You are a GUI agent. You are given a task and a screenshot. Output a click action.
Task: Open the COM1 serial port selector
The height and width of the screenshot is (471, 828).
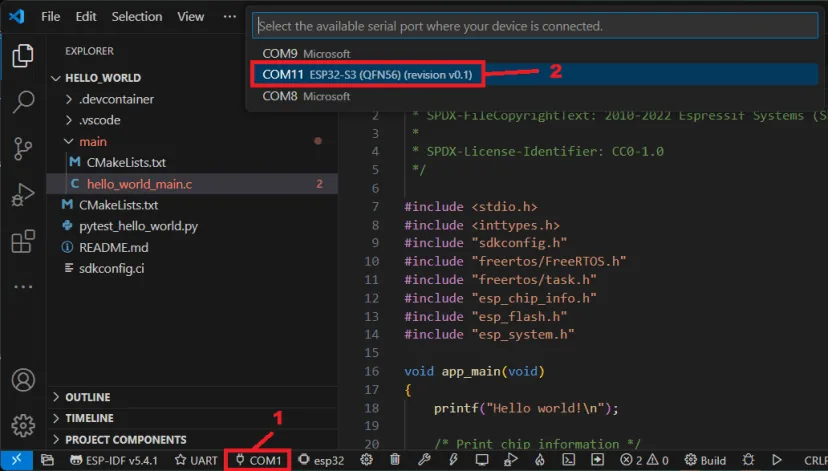pos(258,460)
